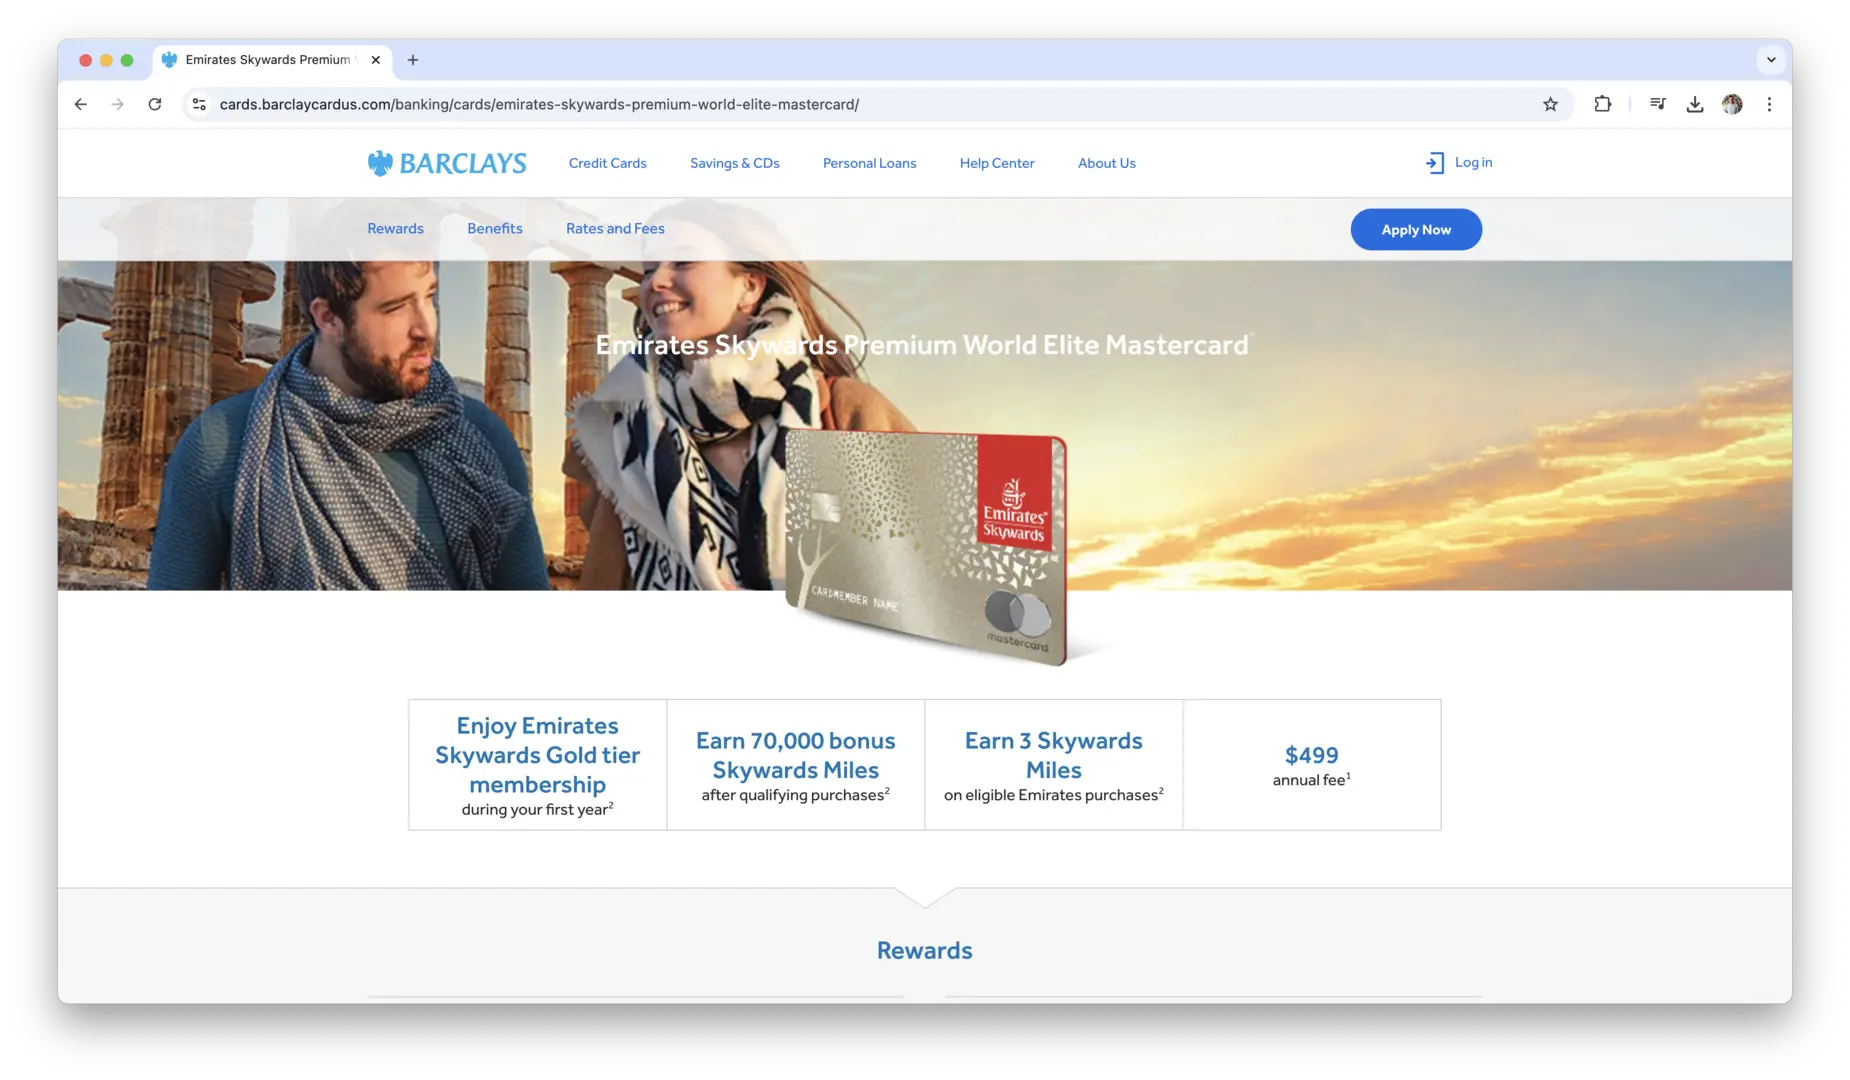Open the Savings & CDs menu

pyautogui.click(x=734, y=163)
